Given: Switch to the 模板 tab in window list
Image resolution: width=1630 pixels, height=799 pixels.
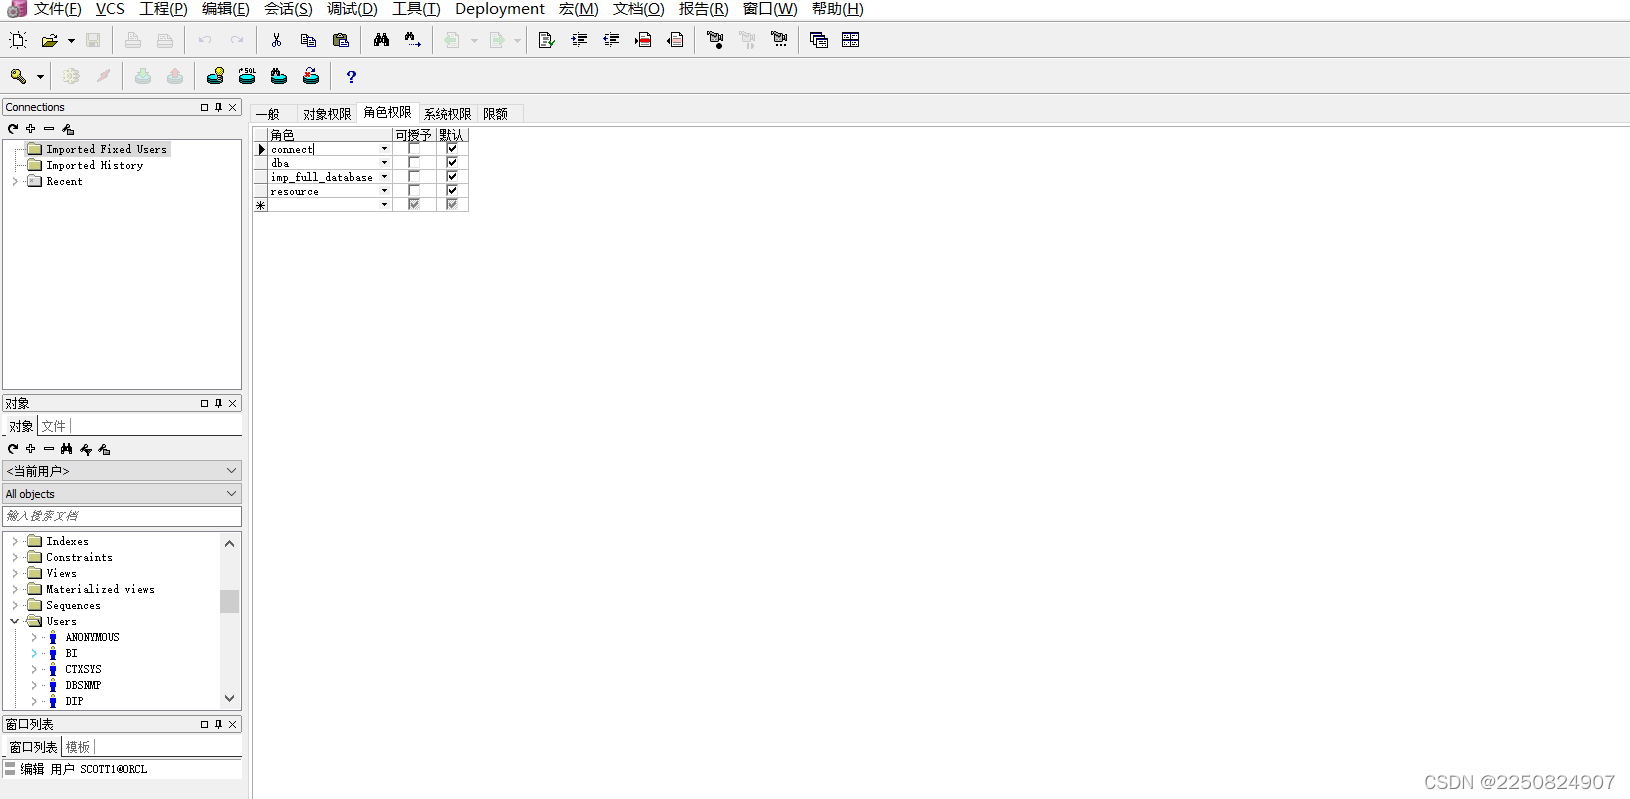Looking at the screenshot, I should [78, 747].
